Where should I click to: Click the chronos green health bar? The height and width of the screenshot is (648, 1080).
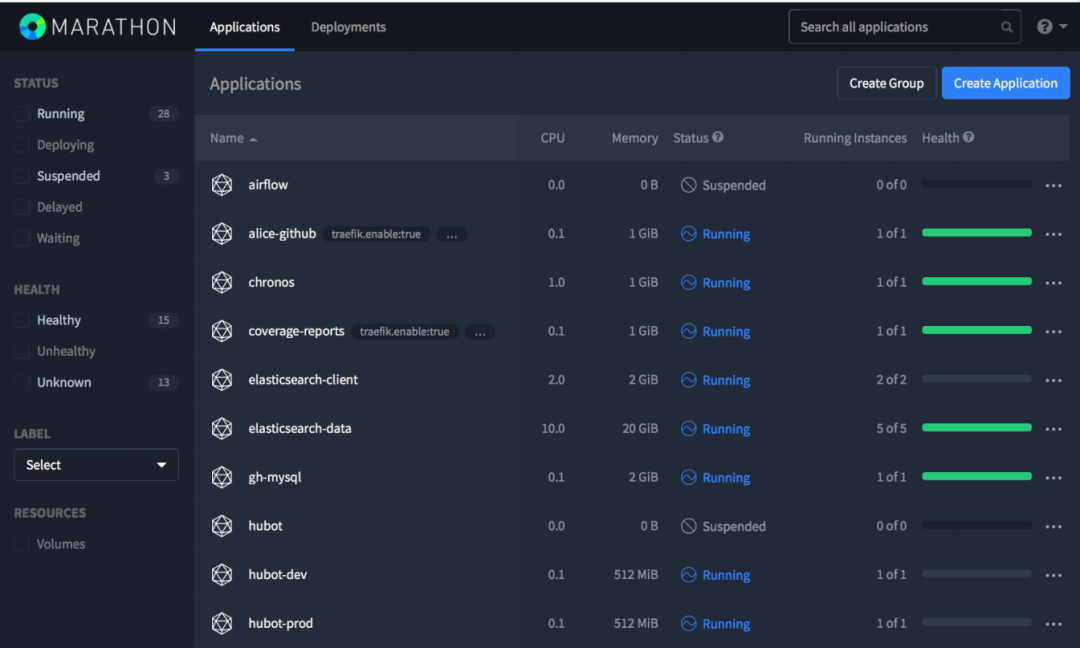pos(977,282)
